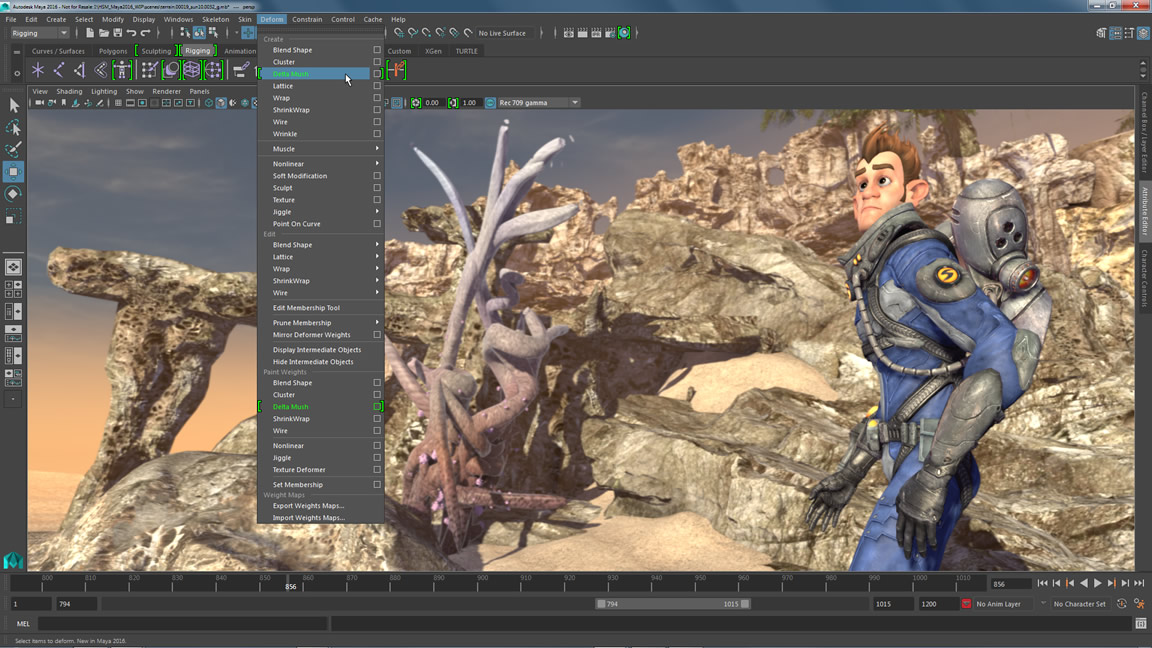The width and height of the screenshot is (1152, 648).
Task: Switch to the Sculpting shelf tab
Action: point(156,51)
